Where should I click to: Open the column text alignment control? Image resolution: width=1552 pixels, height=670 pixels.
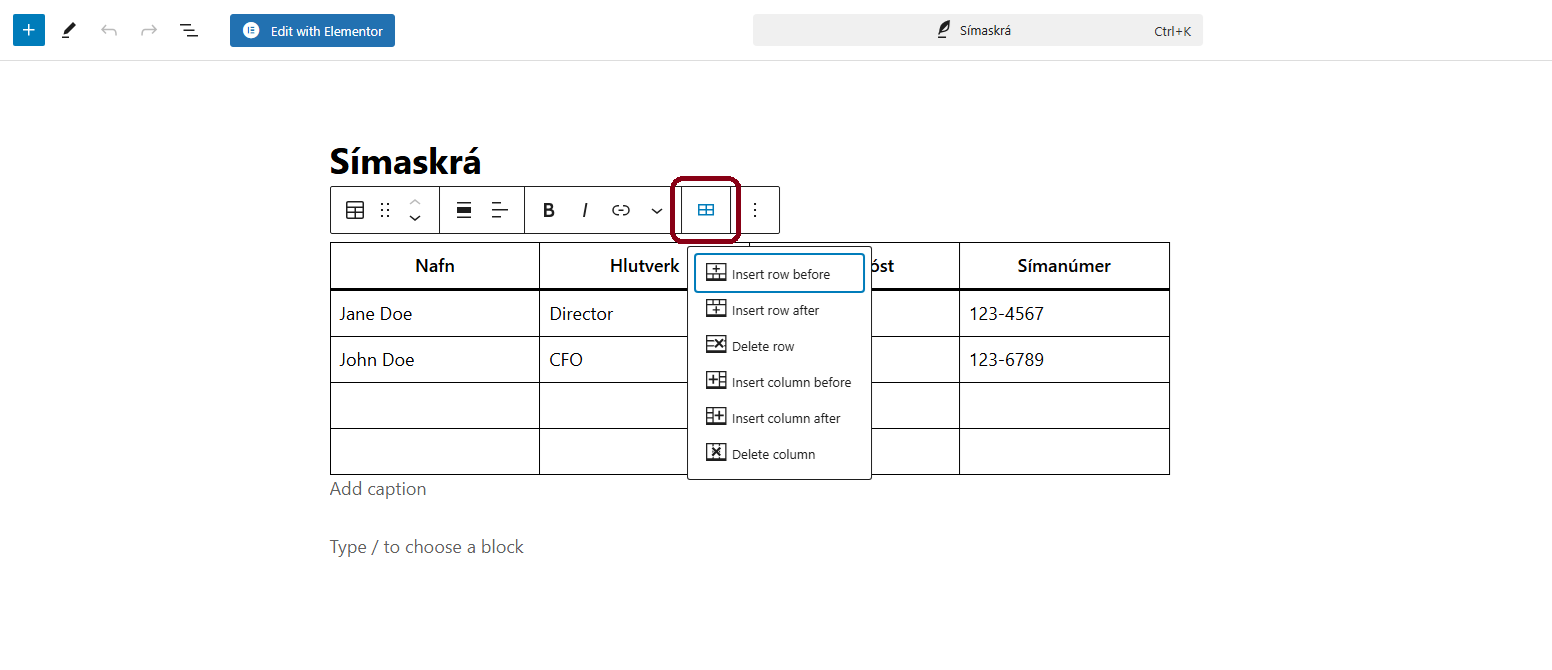[500, 210]
